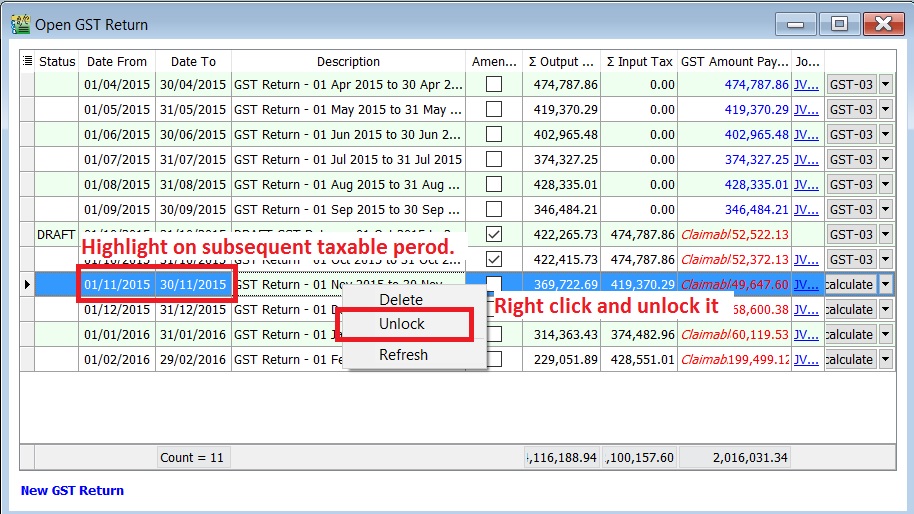
Task: Click the current row indicator arrow
Action: [x=27, y=285]
